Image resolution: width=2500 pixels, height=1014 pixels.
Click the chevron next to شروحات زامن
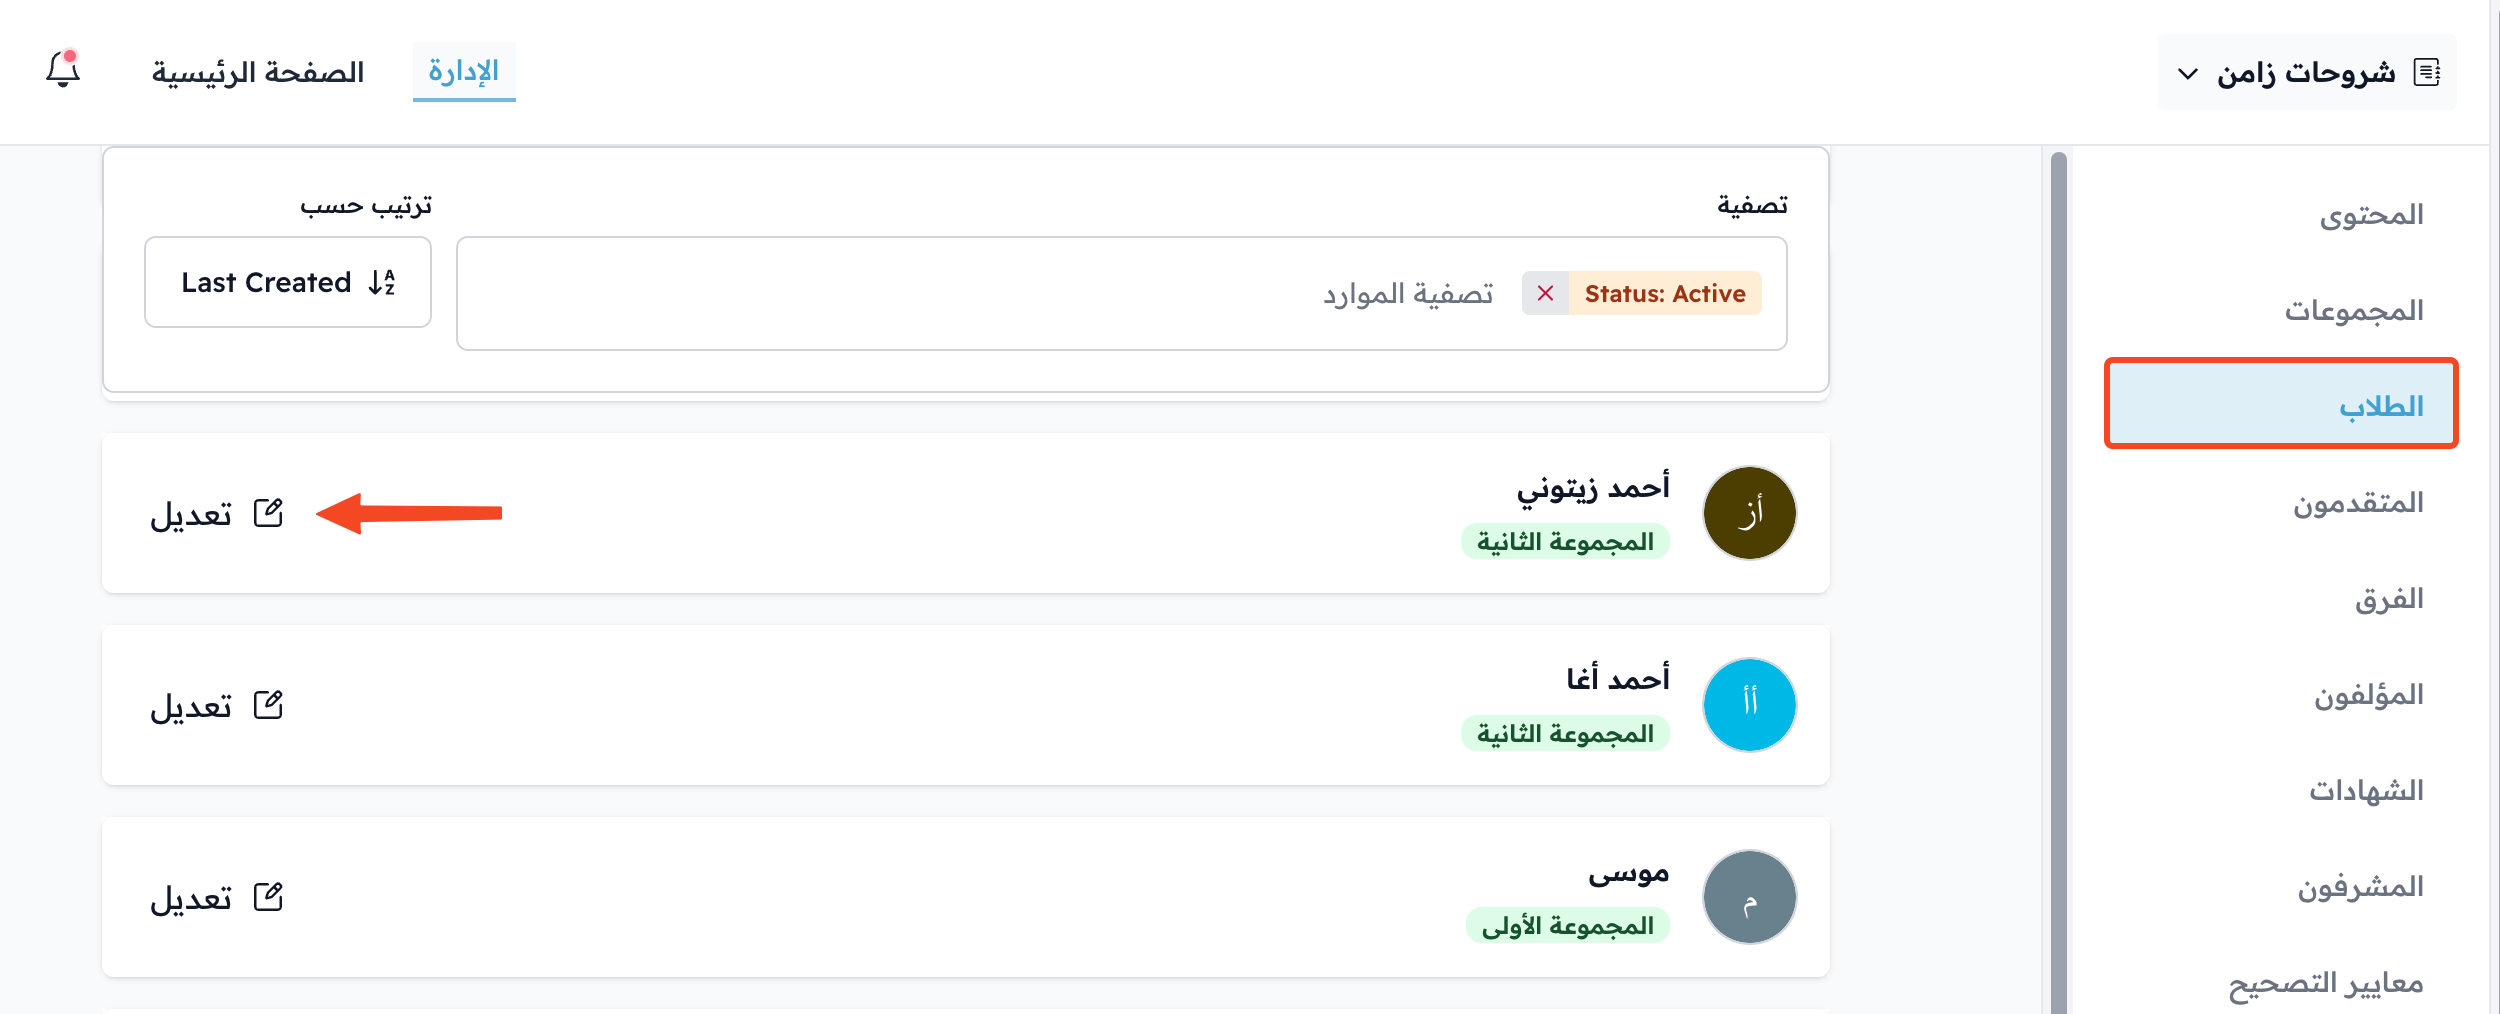2188,73
